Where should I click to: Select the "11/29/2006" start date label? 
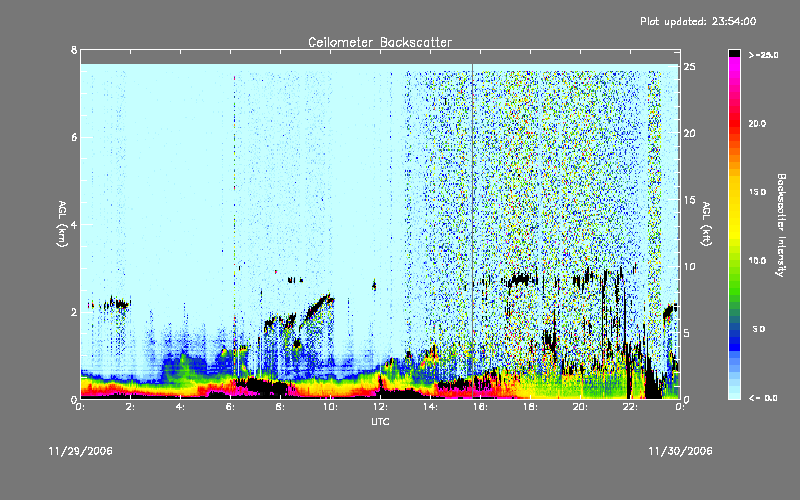(81, 451)
